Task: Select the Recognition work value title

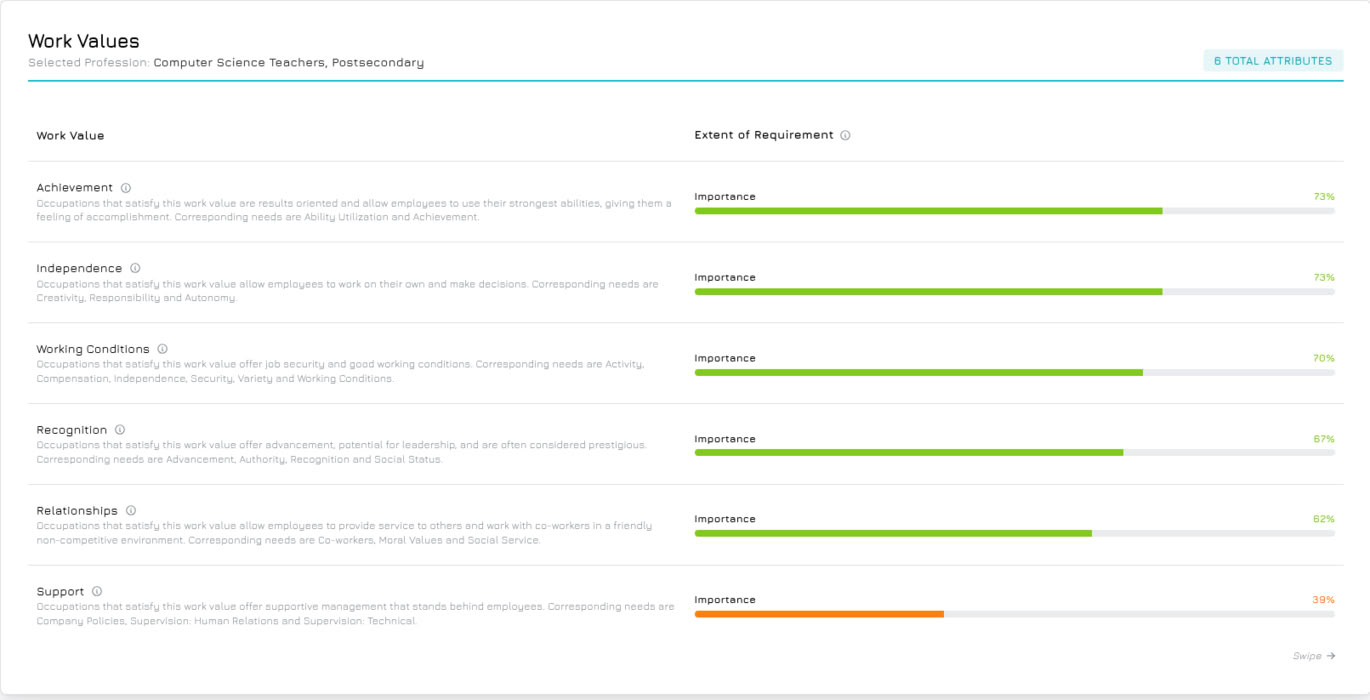Action: click(x=71, y=430)
